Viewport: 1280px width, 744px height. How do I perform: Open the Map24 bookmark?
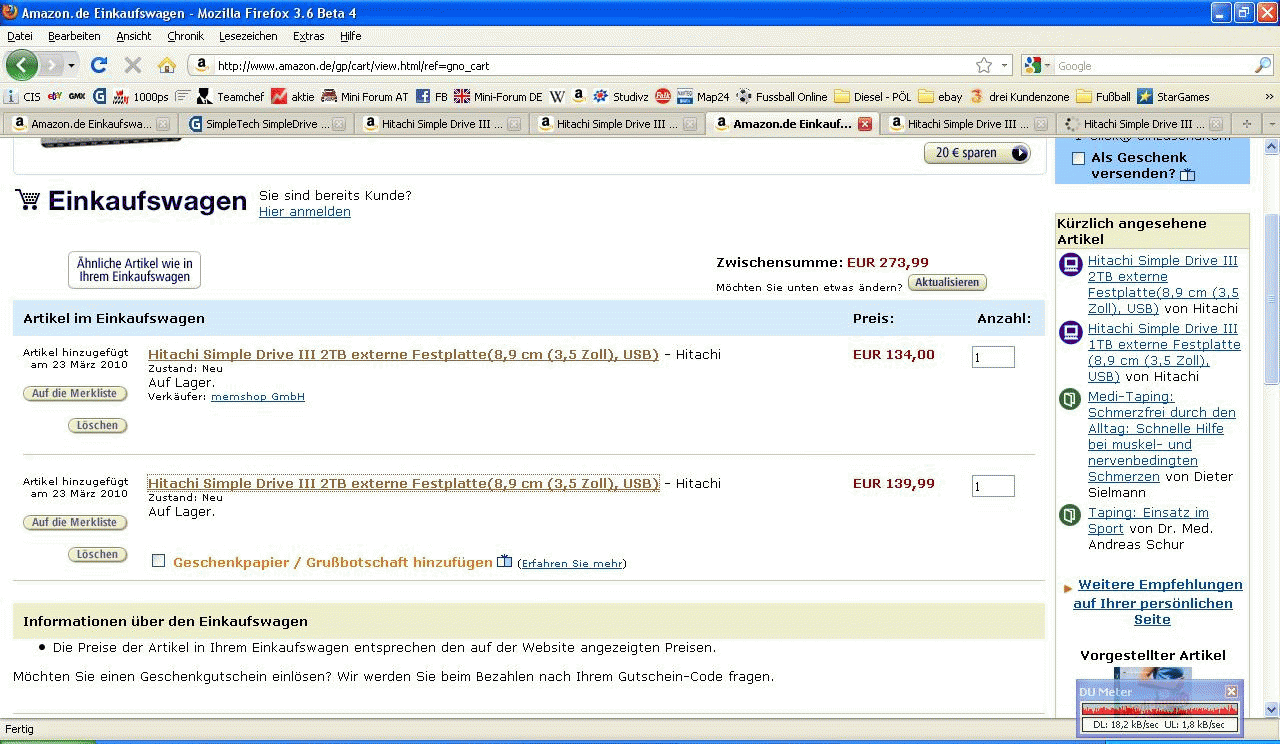tap(704, 97)
